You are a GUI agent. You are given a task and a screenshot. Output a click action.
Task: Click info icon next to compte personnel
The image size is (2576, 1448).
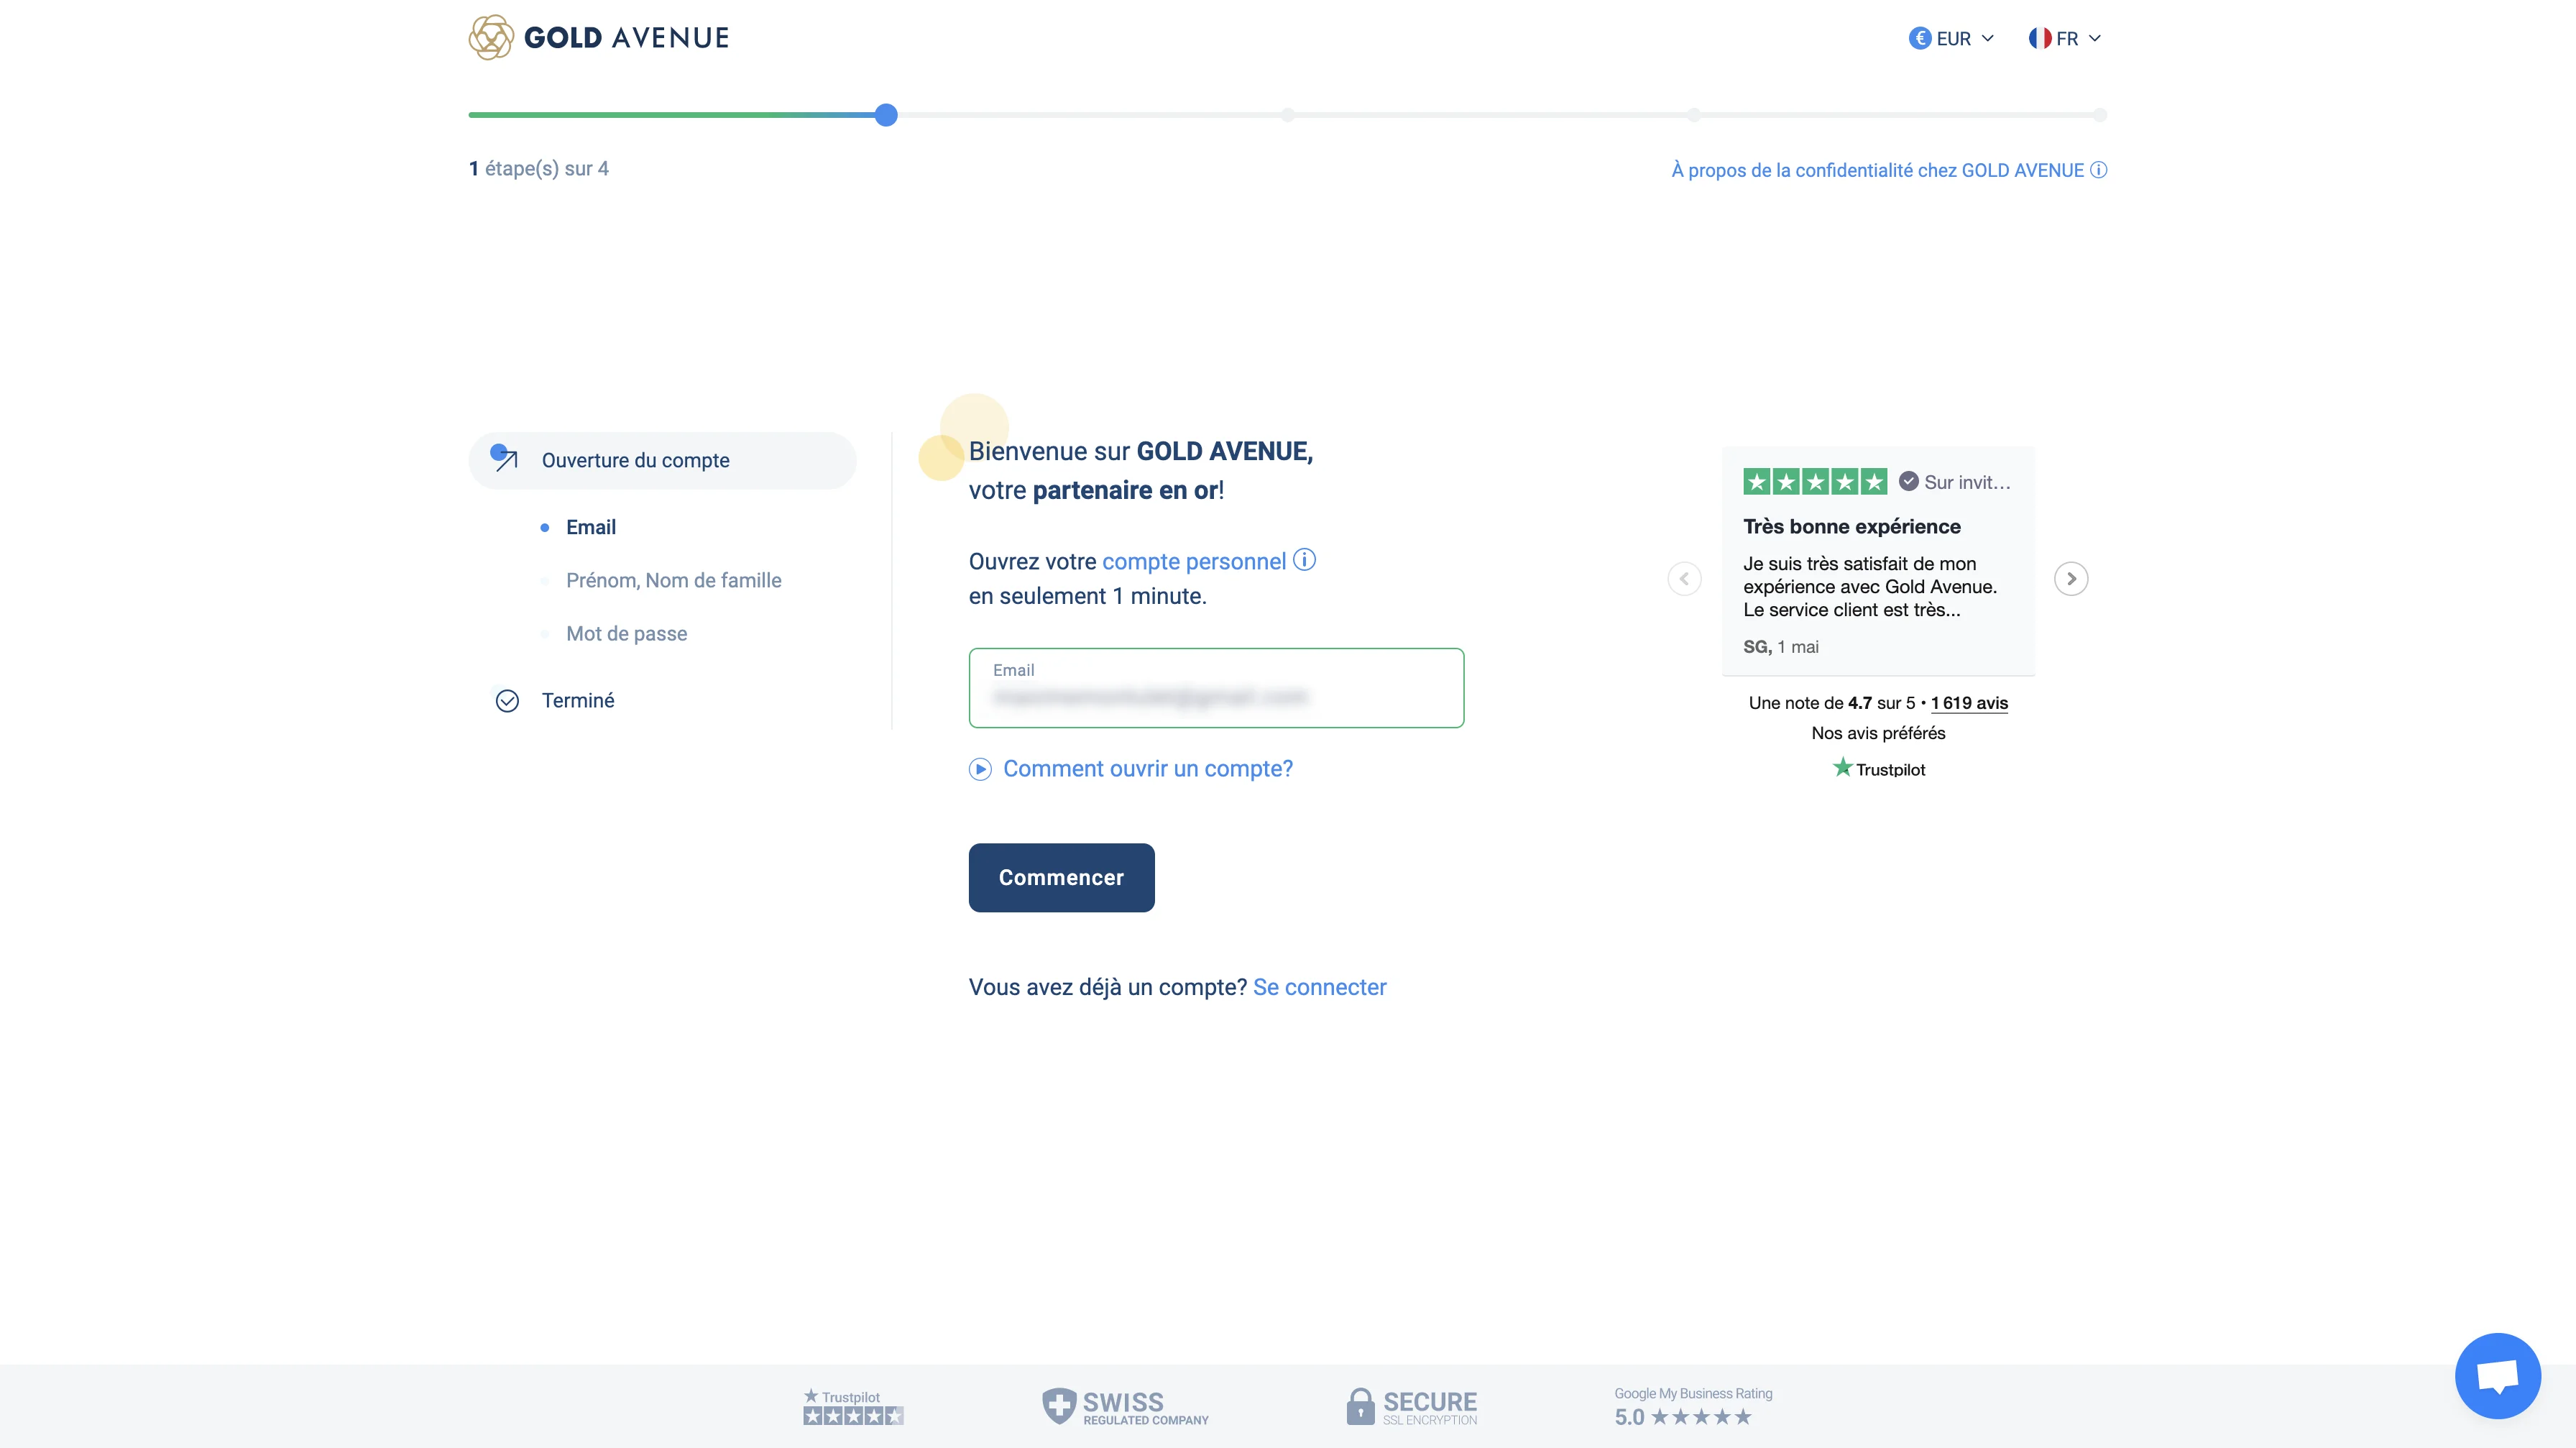click(1304, 560)
